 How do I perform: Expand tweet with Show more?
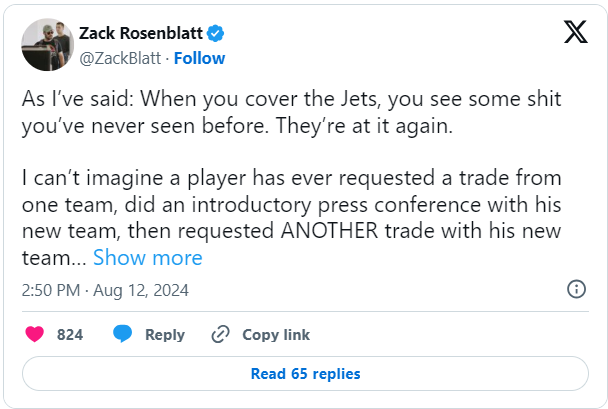(148, 258)
